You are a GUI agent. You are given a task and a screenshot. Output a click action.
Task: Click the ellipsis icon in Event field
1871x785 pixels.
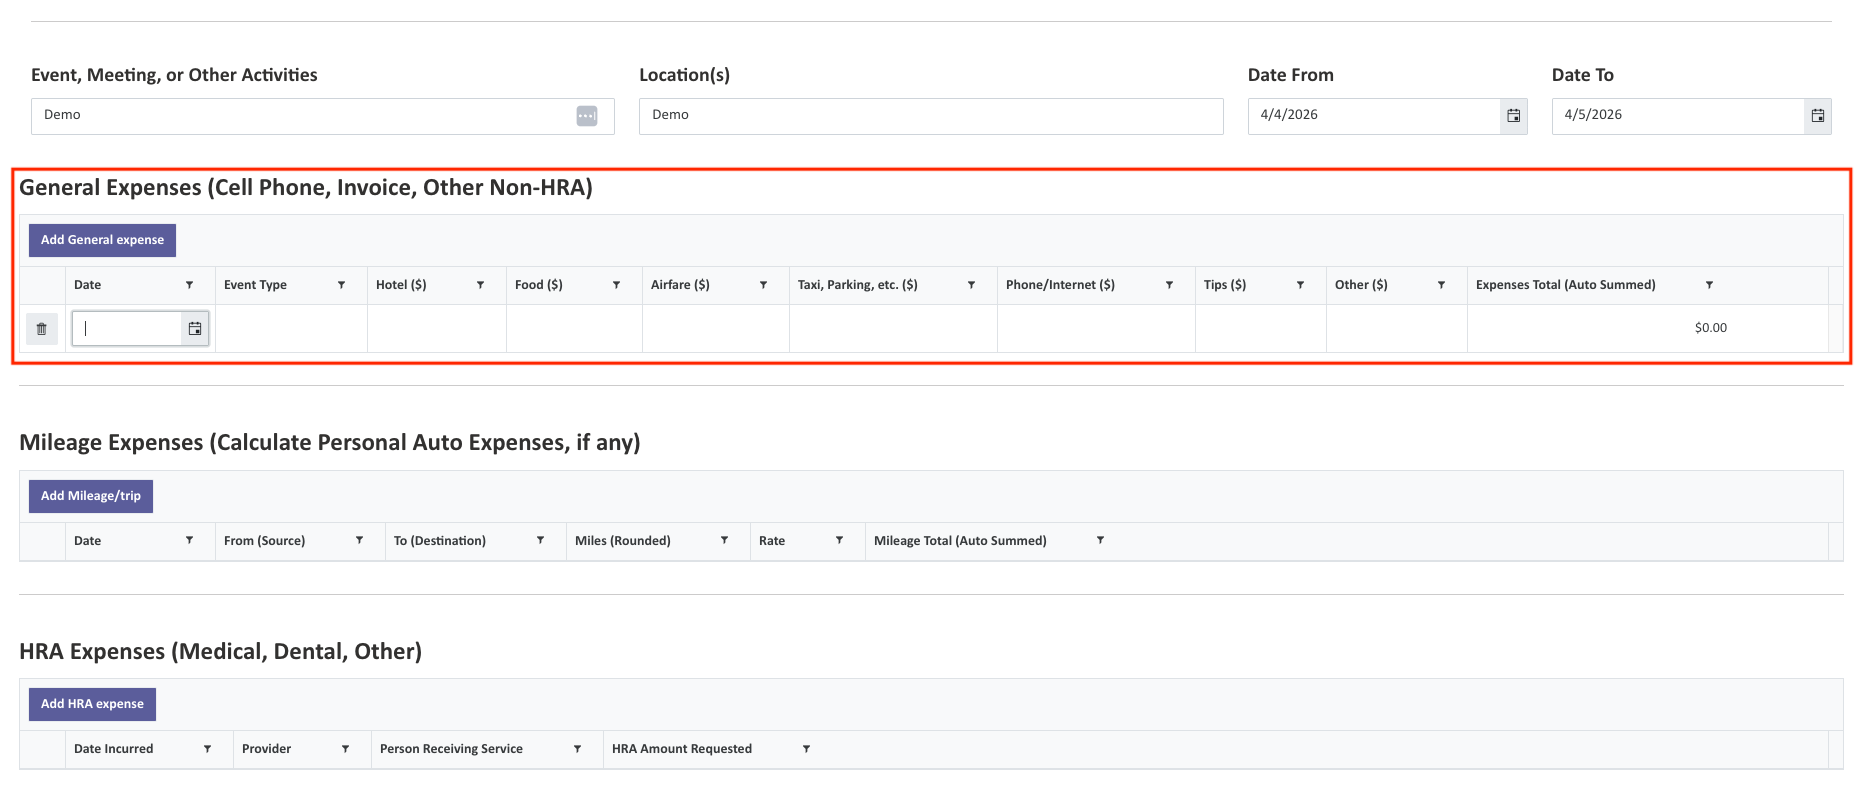[x=587, y=116]
